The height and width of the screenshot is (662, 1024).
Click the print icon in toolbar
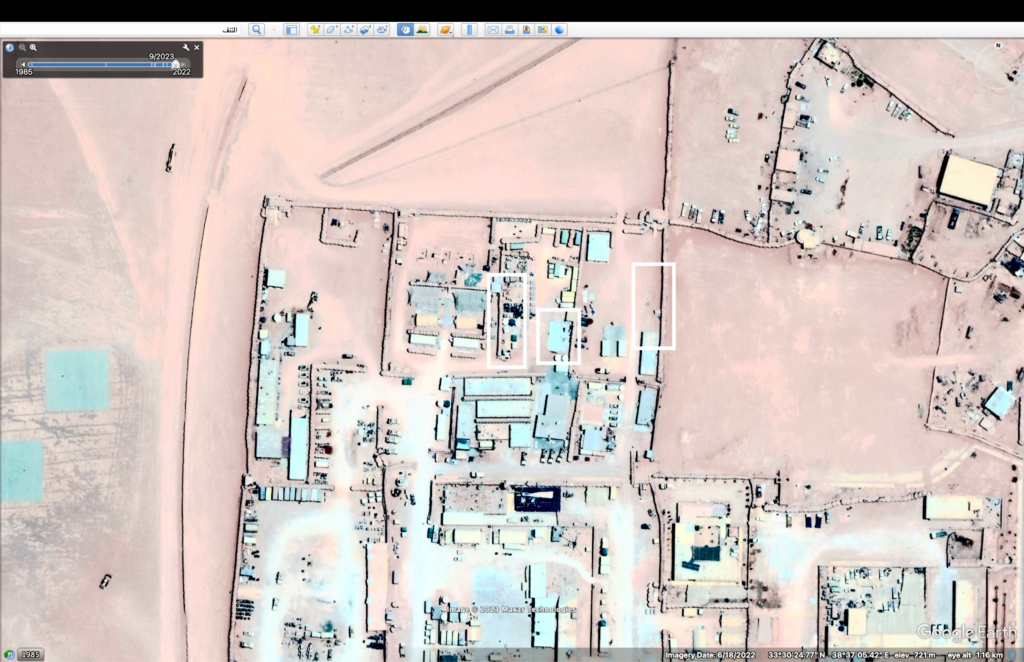pos(510,30)
